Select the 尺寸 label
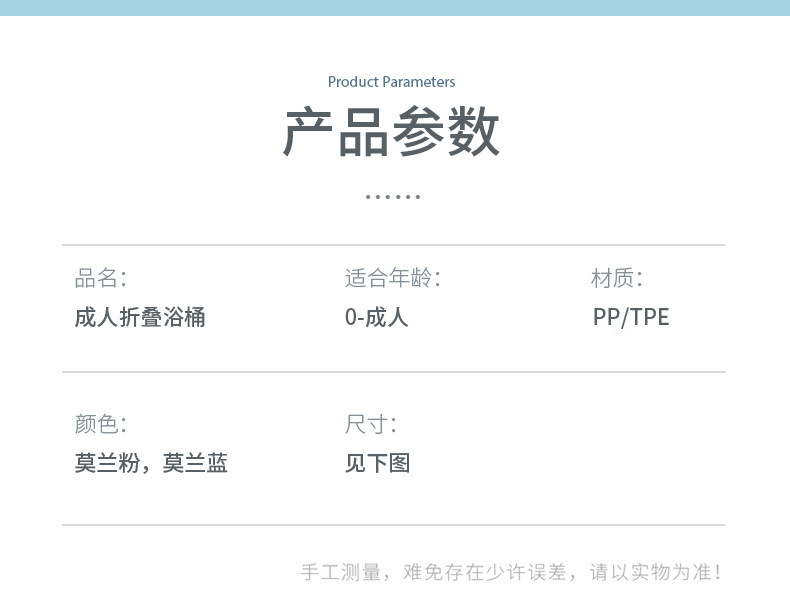 click(x=371, y=424)
